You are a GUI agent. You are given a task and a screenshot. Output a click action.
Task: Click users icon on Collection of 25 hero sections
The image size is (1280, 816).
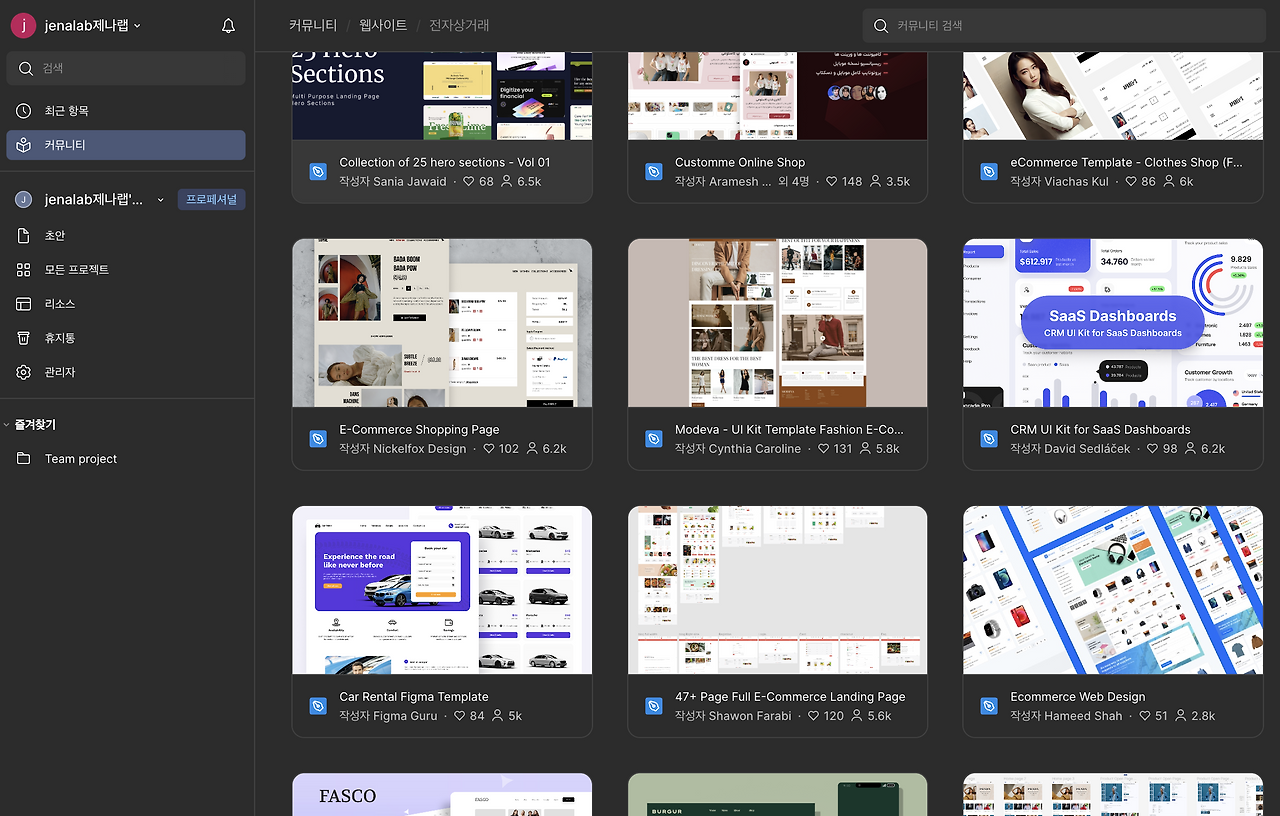click(506, 182)
